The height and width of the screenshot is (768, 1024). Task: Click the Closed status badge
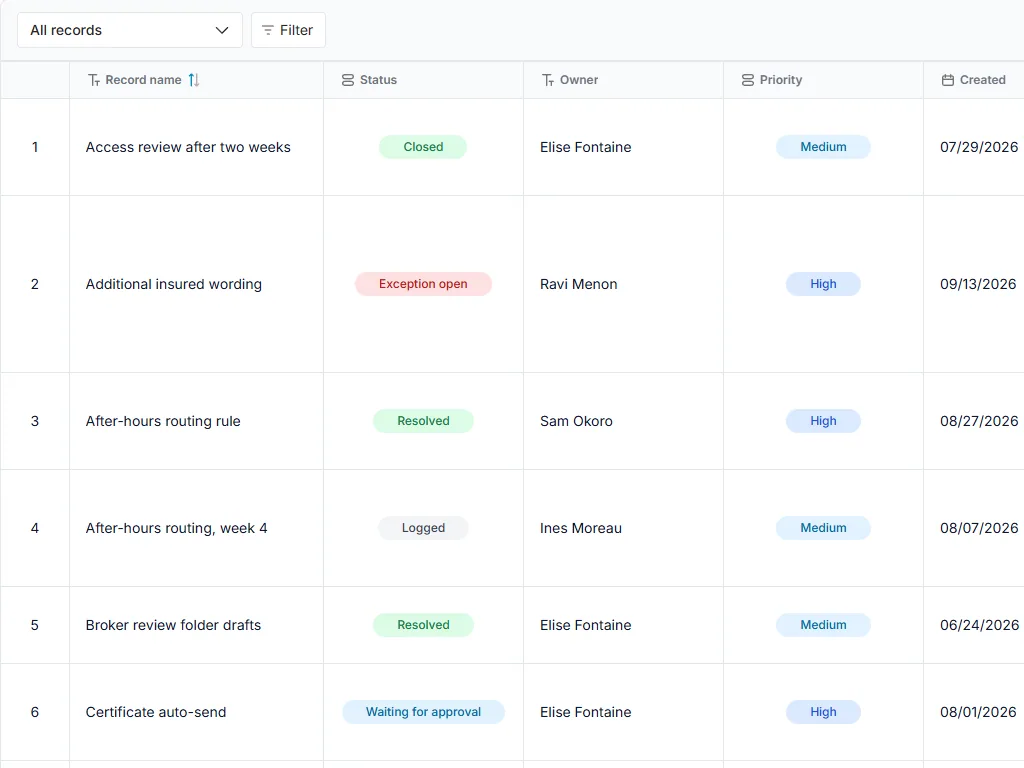click(x=423, y=147)
